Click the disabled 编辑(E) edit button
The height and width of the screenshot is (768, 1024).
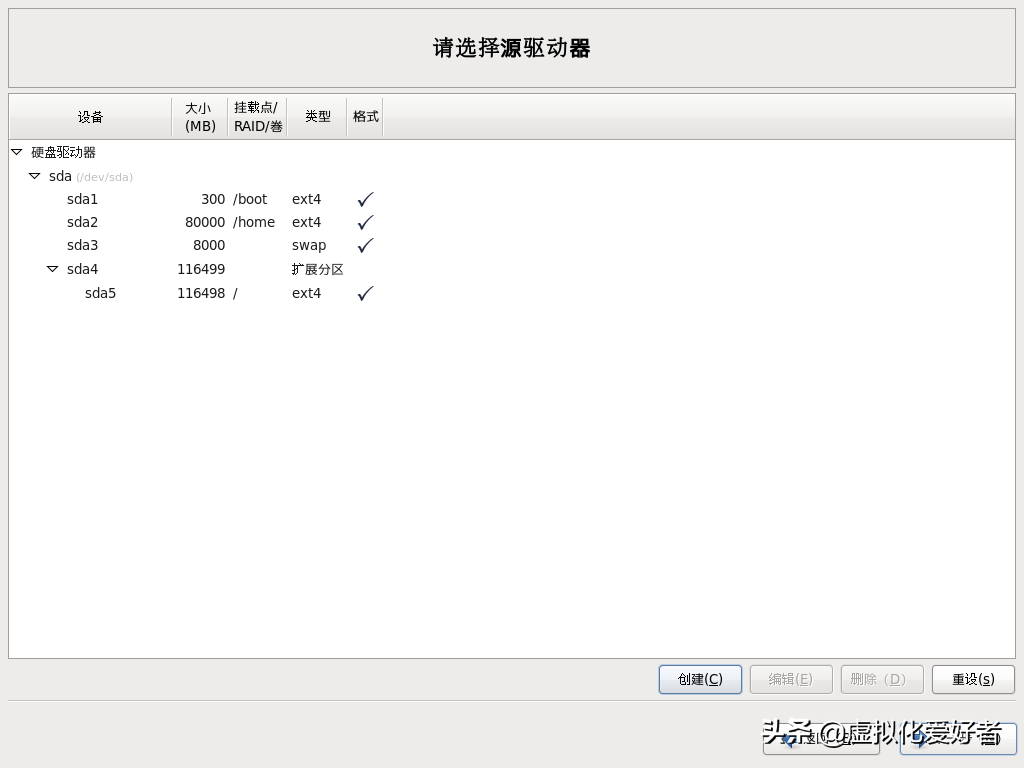pyautogui.click(x=790, y=679)
